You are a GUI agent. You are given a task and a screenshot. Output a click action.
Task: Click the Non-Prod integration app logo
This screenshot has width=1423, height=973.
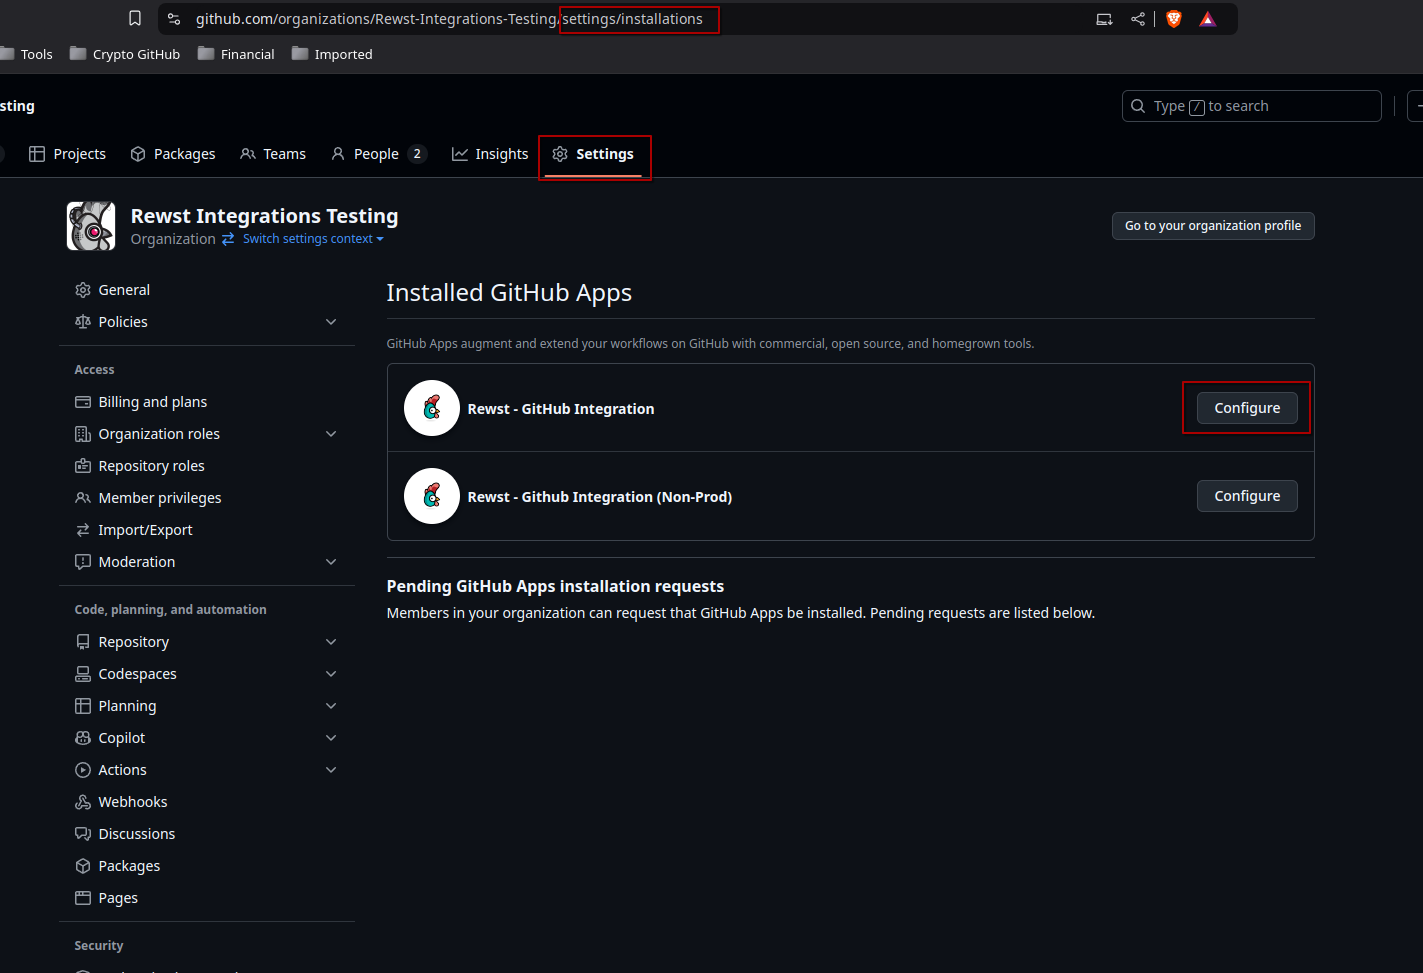[x=432, y=496]
